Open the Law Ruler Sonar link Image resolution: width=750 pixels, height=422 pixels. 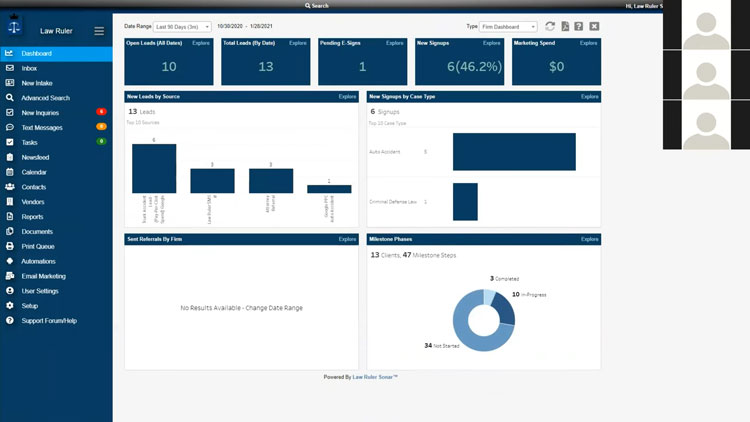[375, 377]
